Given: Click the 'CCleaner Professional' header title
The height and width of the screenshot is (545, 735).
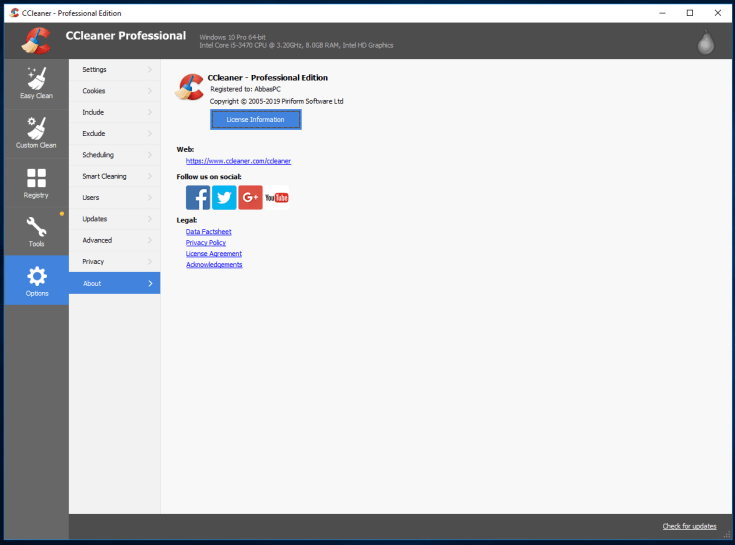Looking at the screenshot, I should (x=126, y=36).
